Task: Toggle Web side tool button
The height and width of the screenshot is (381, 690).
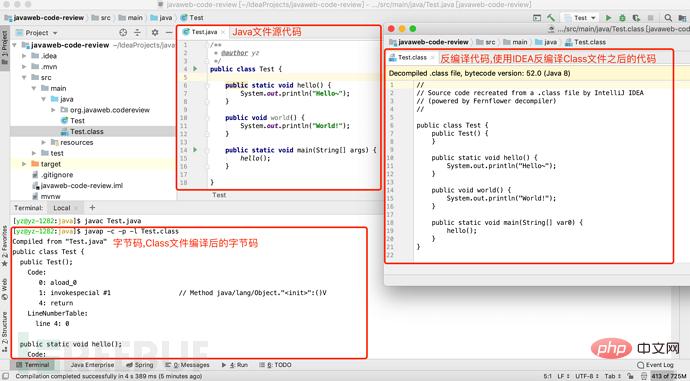Action: pos(5,289)
